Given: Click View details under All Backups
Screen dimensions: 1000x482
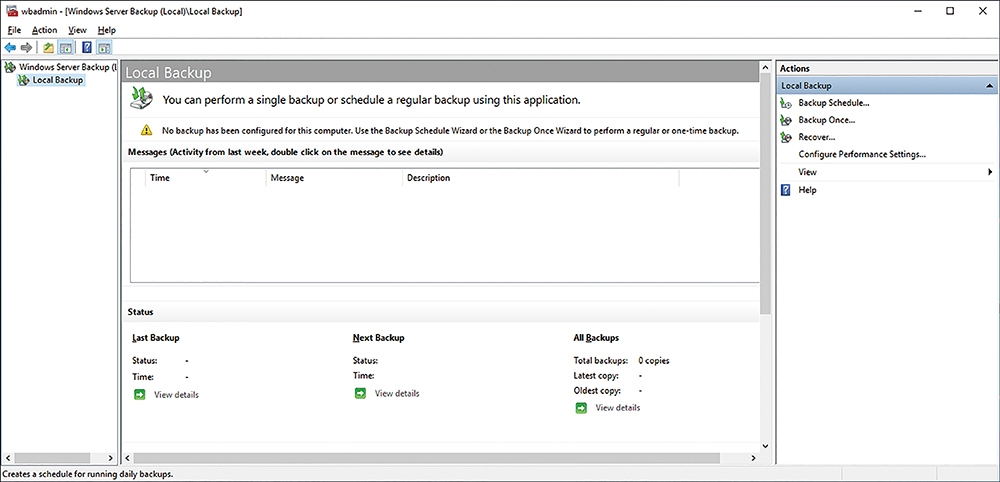Looking at the screenshot, I should click(617, 408).
